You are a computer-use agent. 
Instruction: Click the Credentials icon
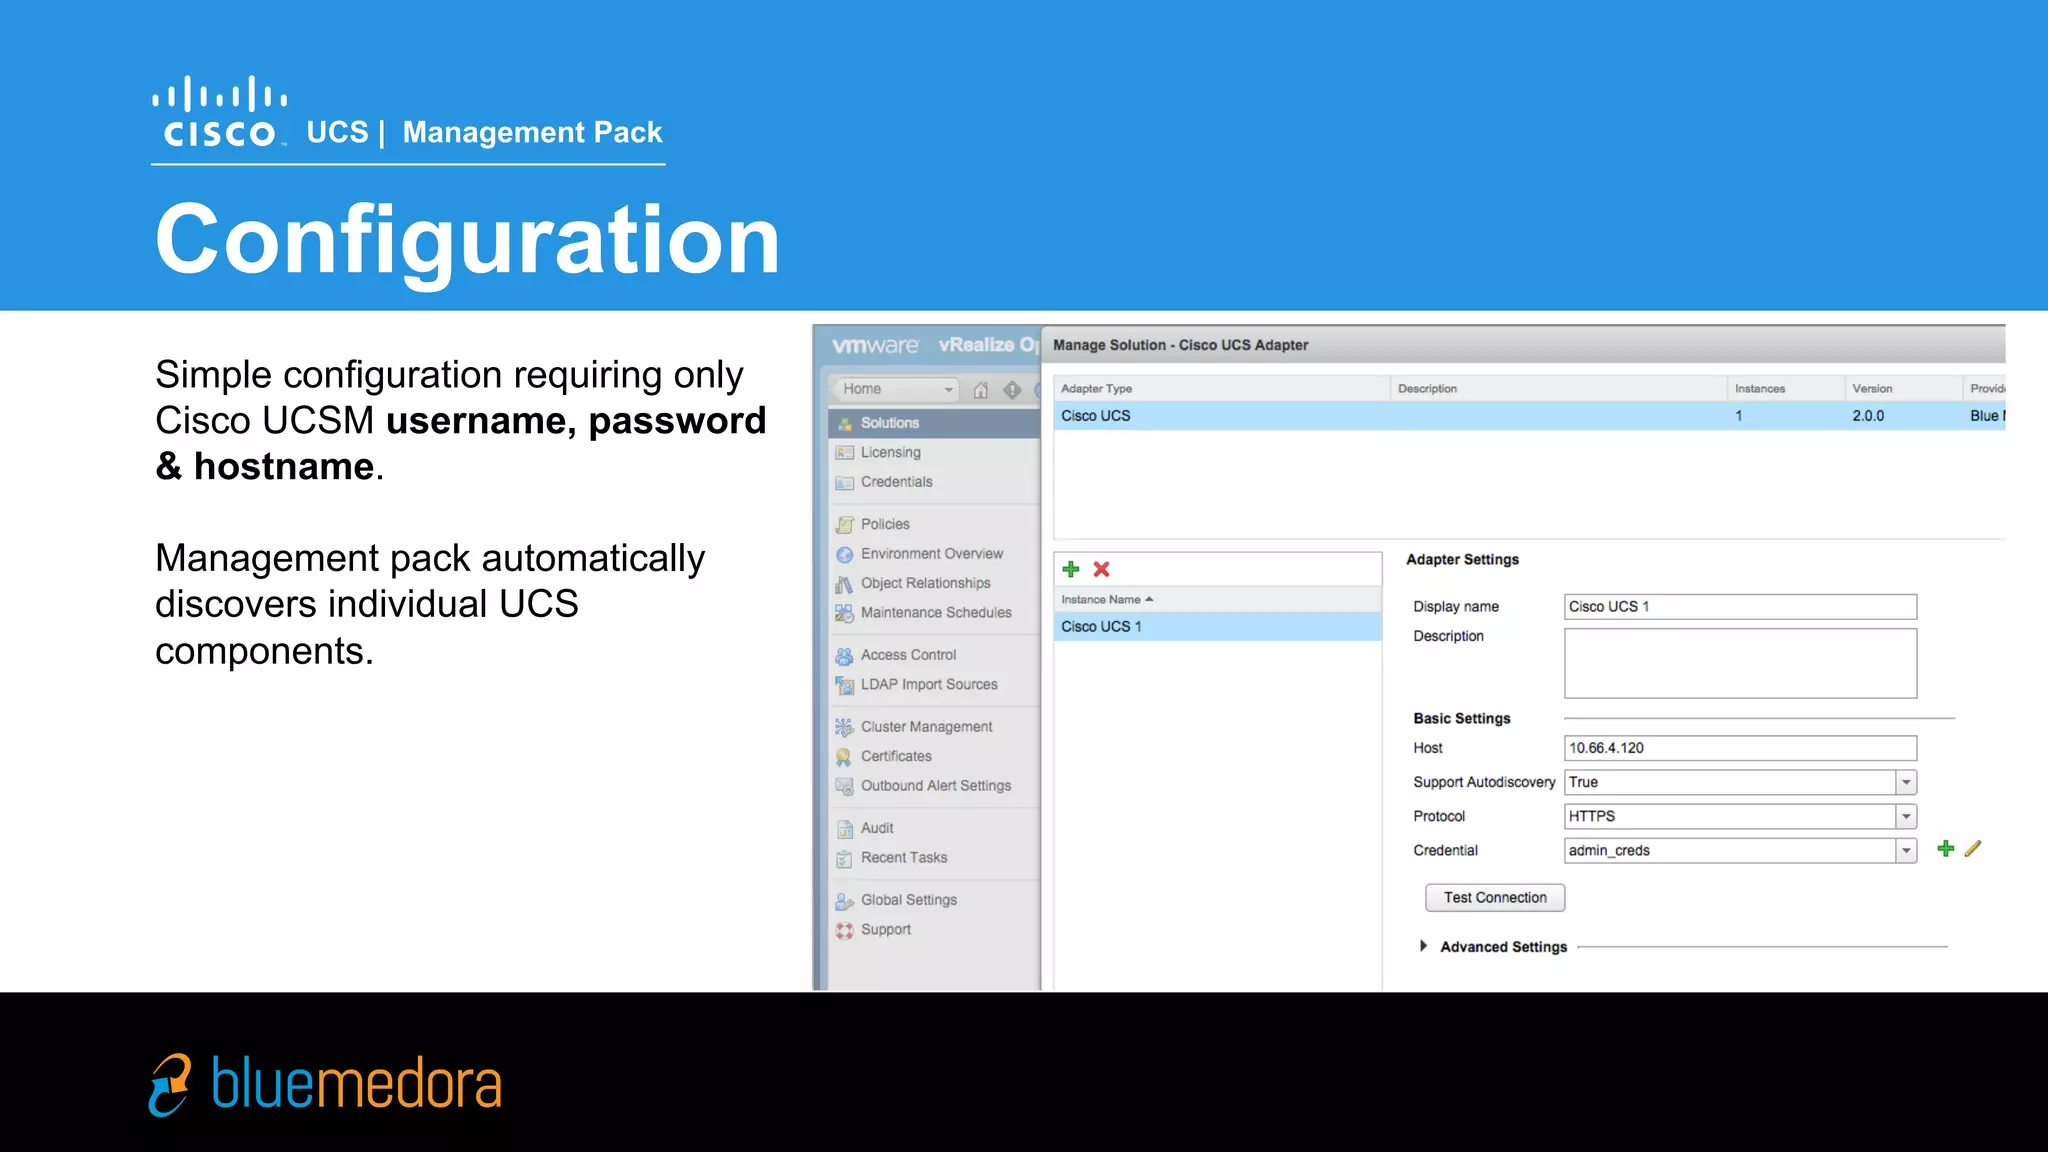coord(845,483)
